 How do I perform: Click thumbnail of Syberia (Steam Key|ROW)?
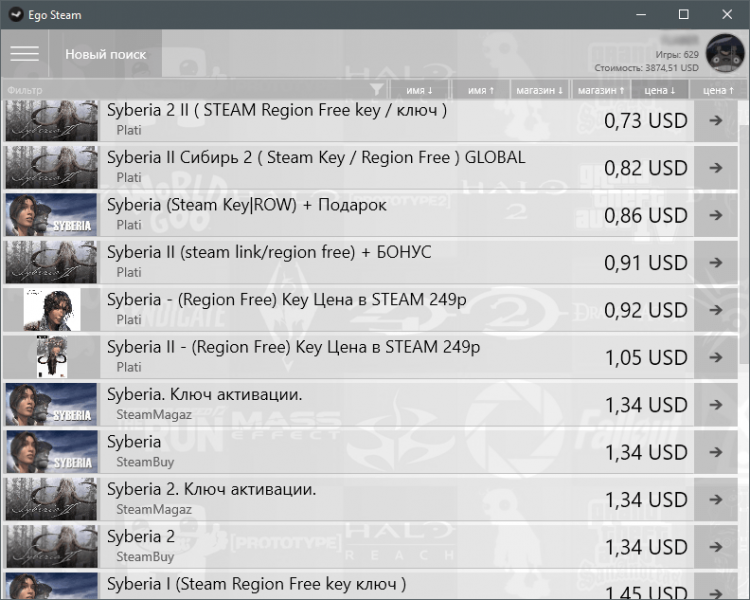click(52, 215)
